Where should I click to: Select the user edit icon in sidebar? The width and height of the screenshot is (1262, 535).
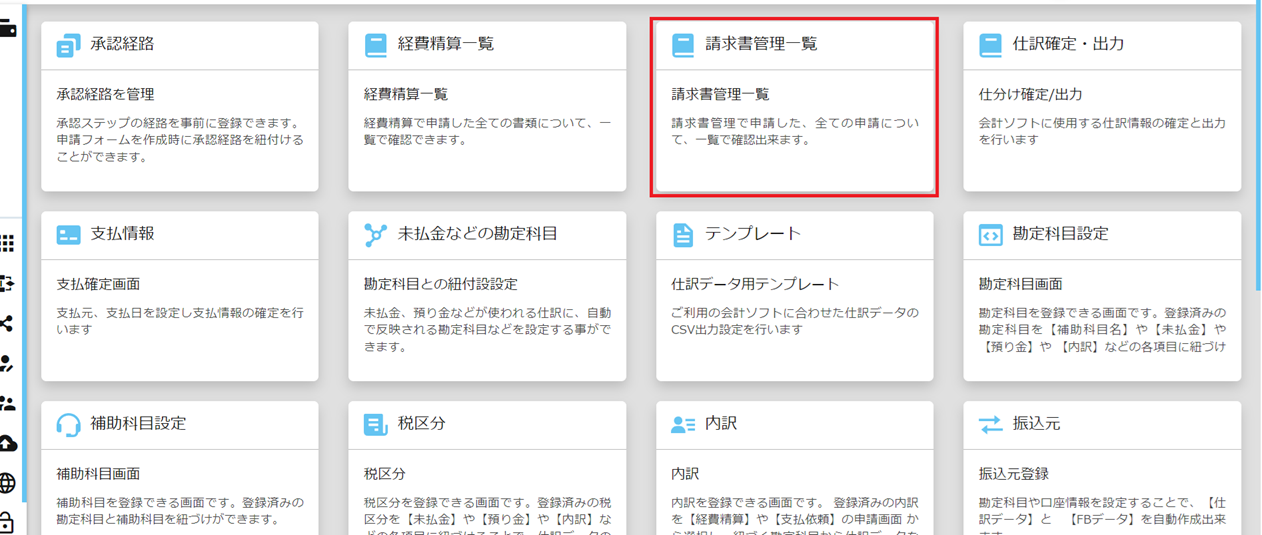click(x=7, y=363)
